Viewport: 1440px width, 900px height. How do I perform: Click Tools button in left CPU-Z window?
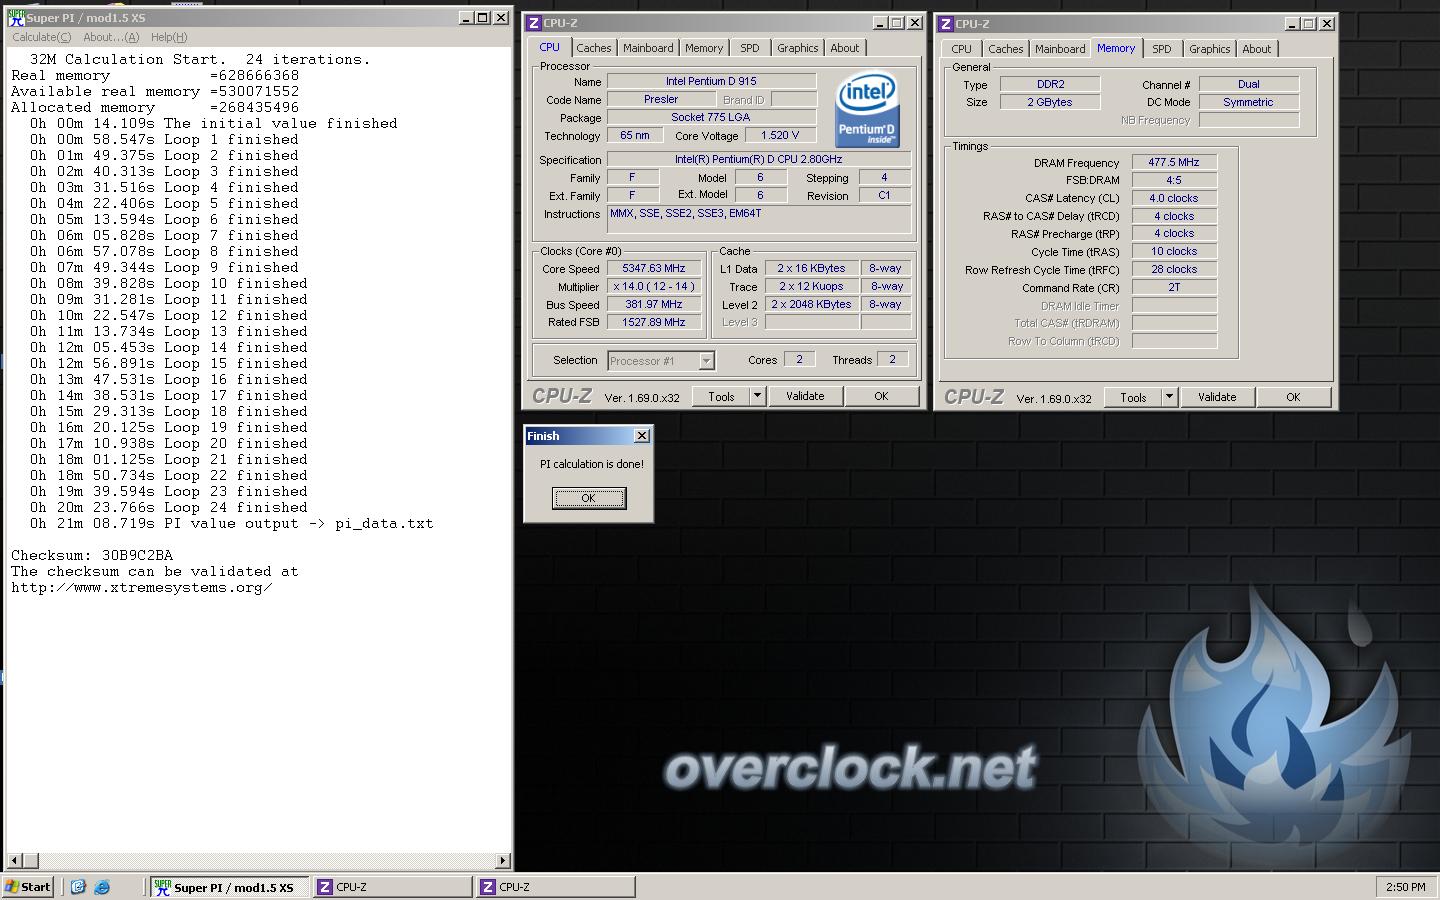[x=721, y=396]
